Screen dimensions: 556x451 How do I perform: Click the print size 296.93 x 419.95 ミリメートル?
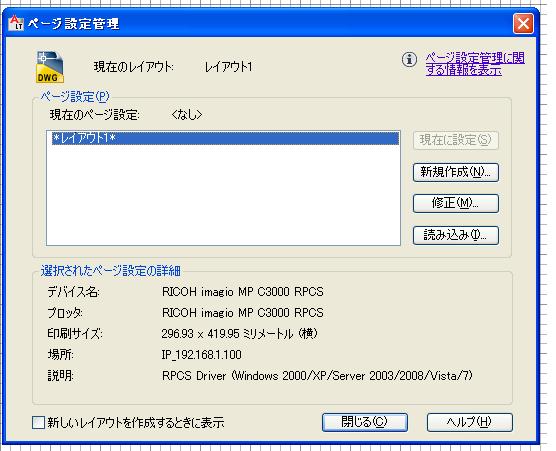239,334
